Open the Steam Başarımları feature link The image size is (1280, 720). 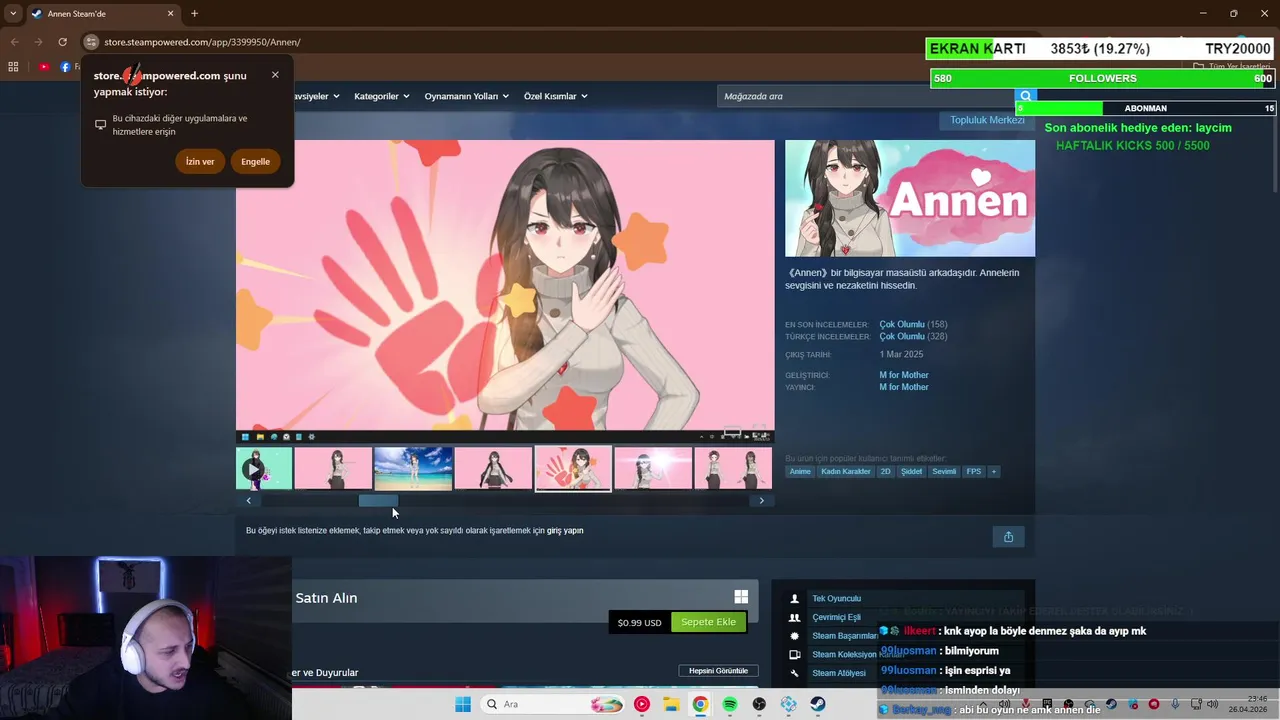[846, 636]
